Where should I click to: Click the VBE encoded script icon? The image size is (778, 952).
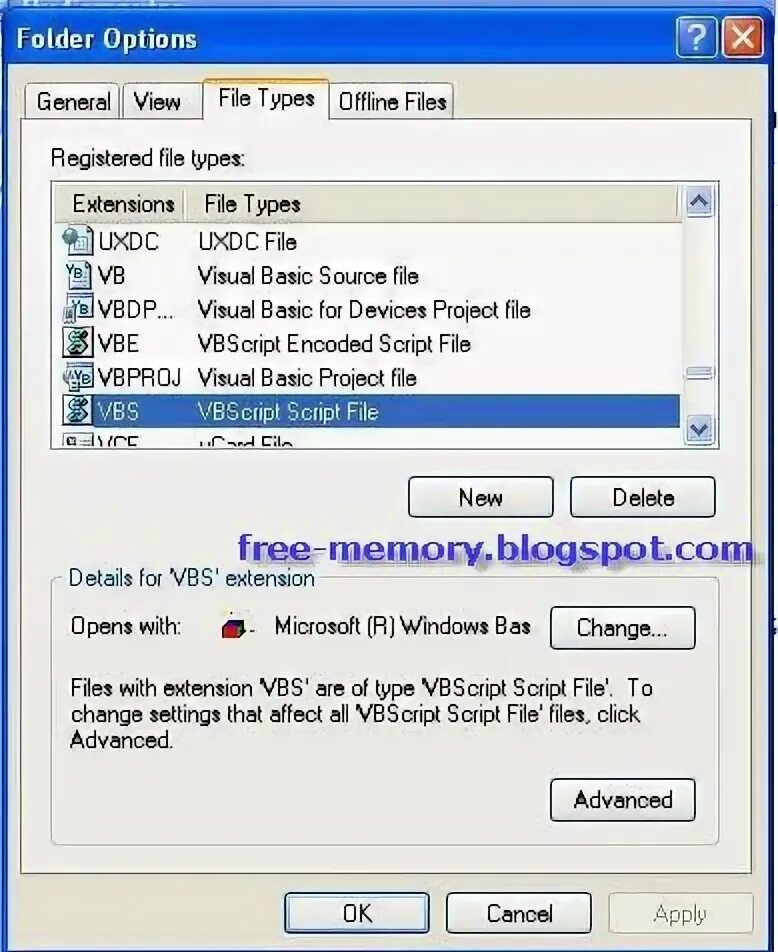tap(78, 343)
